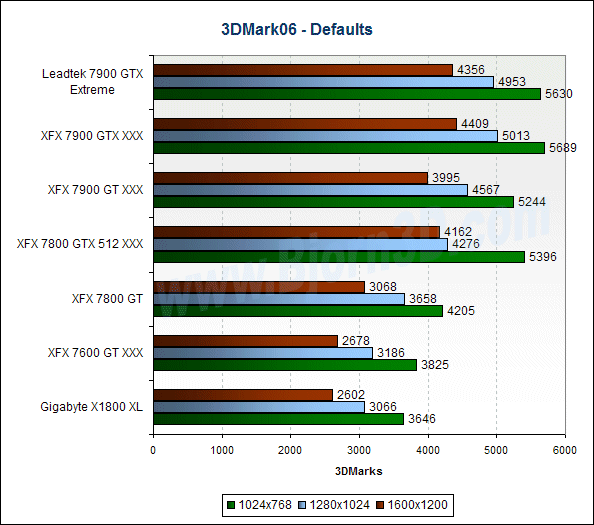Click the x-axis tick label 4000
The width and height of the screenshot is (594, 525).
tap(428, 450)
